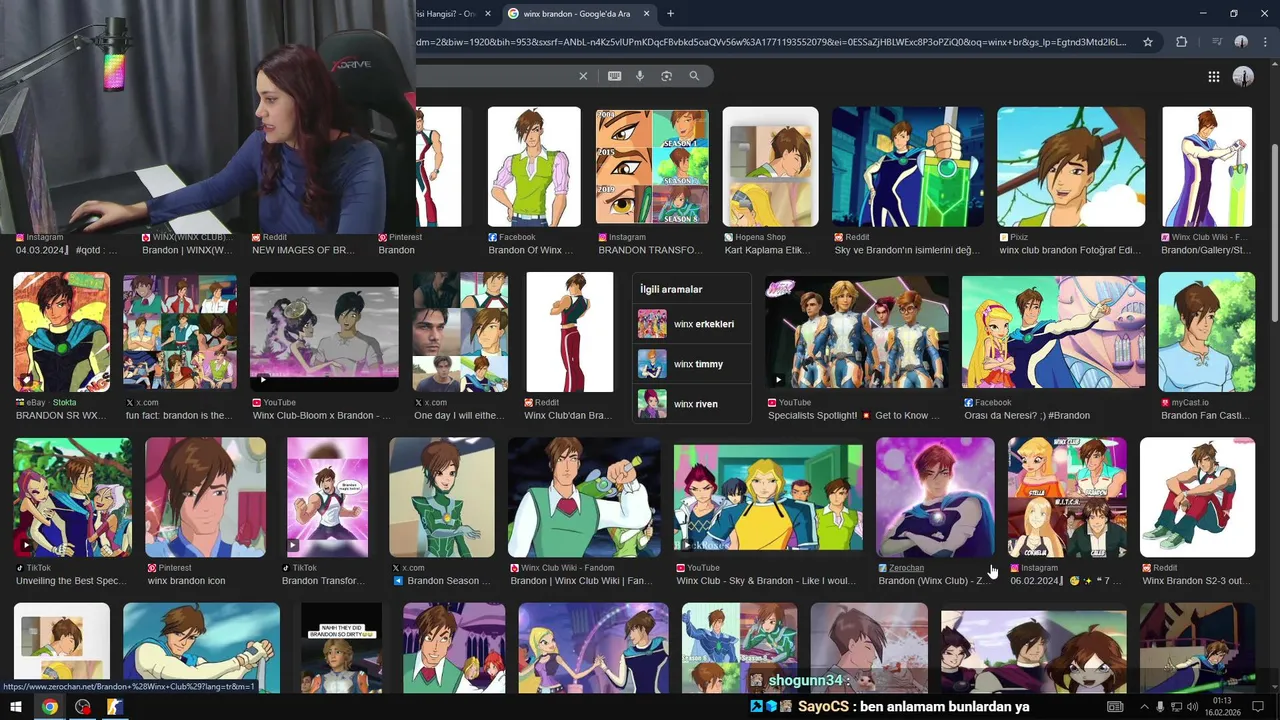Screen dimensions: 1280x720
Task: Open Facebook 'Orası da Neresi?' image
Action: (x=1054, y=332)
